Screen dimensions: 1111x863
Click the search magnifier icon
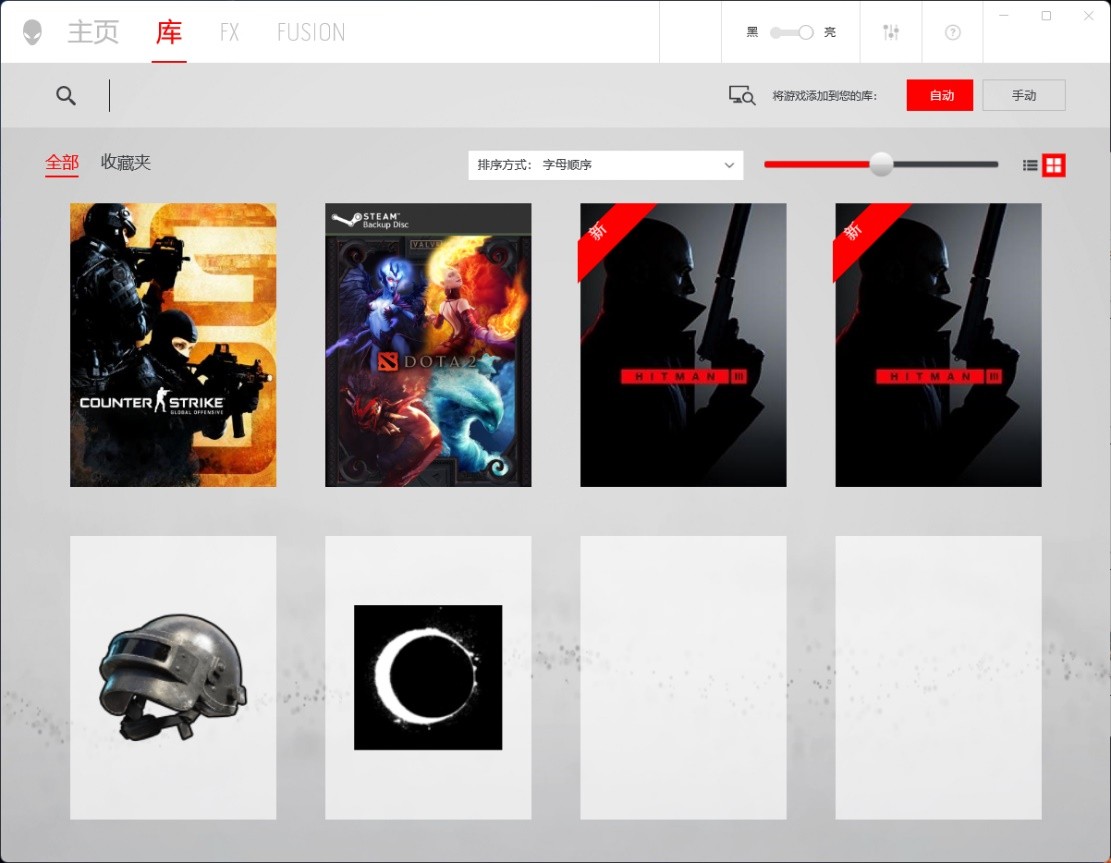click(66, 96)
